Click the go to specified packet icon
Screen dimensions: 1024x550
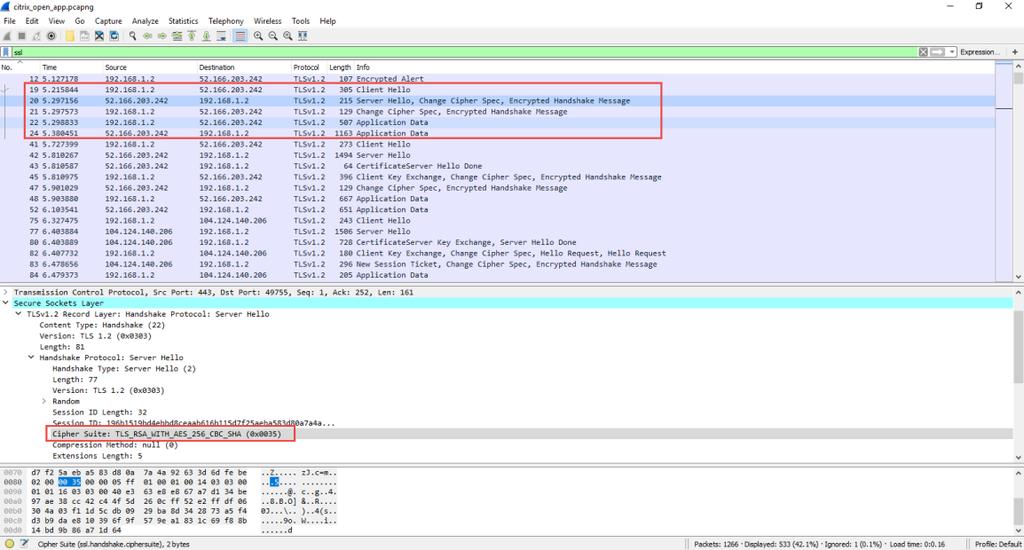pos(177,36)
